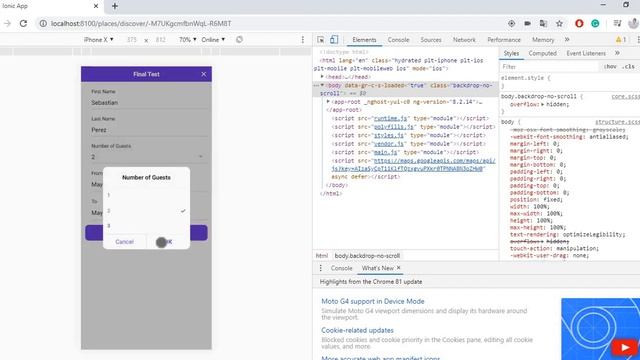Open the Memory tab
Image resolution: width=640 pixels, height=360 pixels.
[x=543, y=40]
